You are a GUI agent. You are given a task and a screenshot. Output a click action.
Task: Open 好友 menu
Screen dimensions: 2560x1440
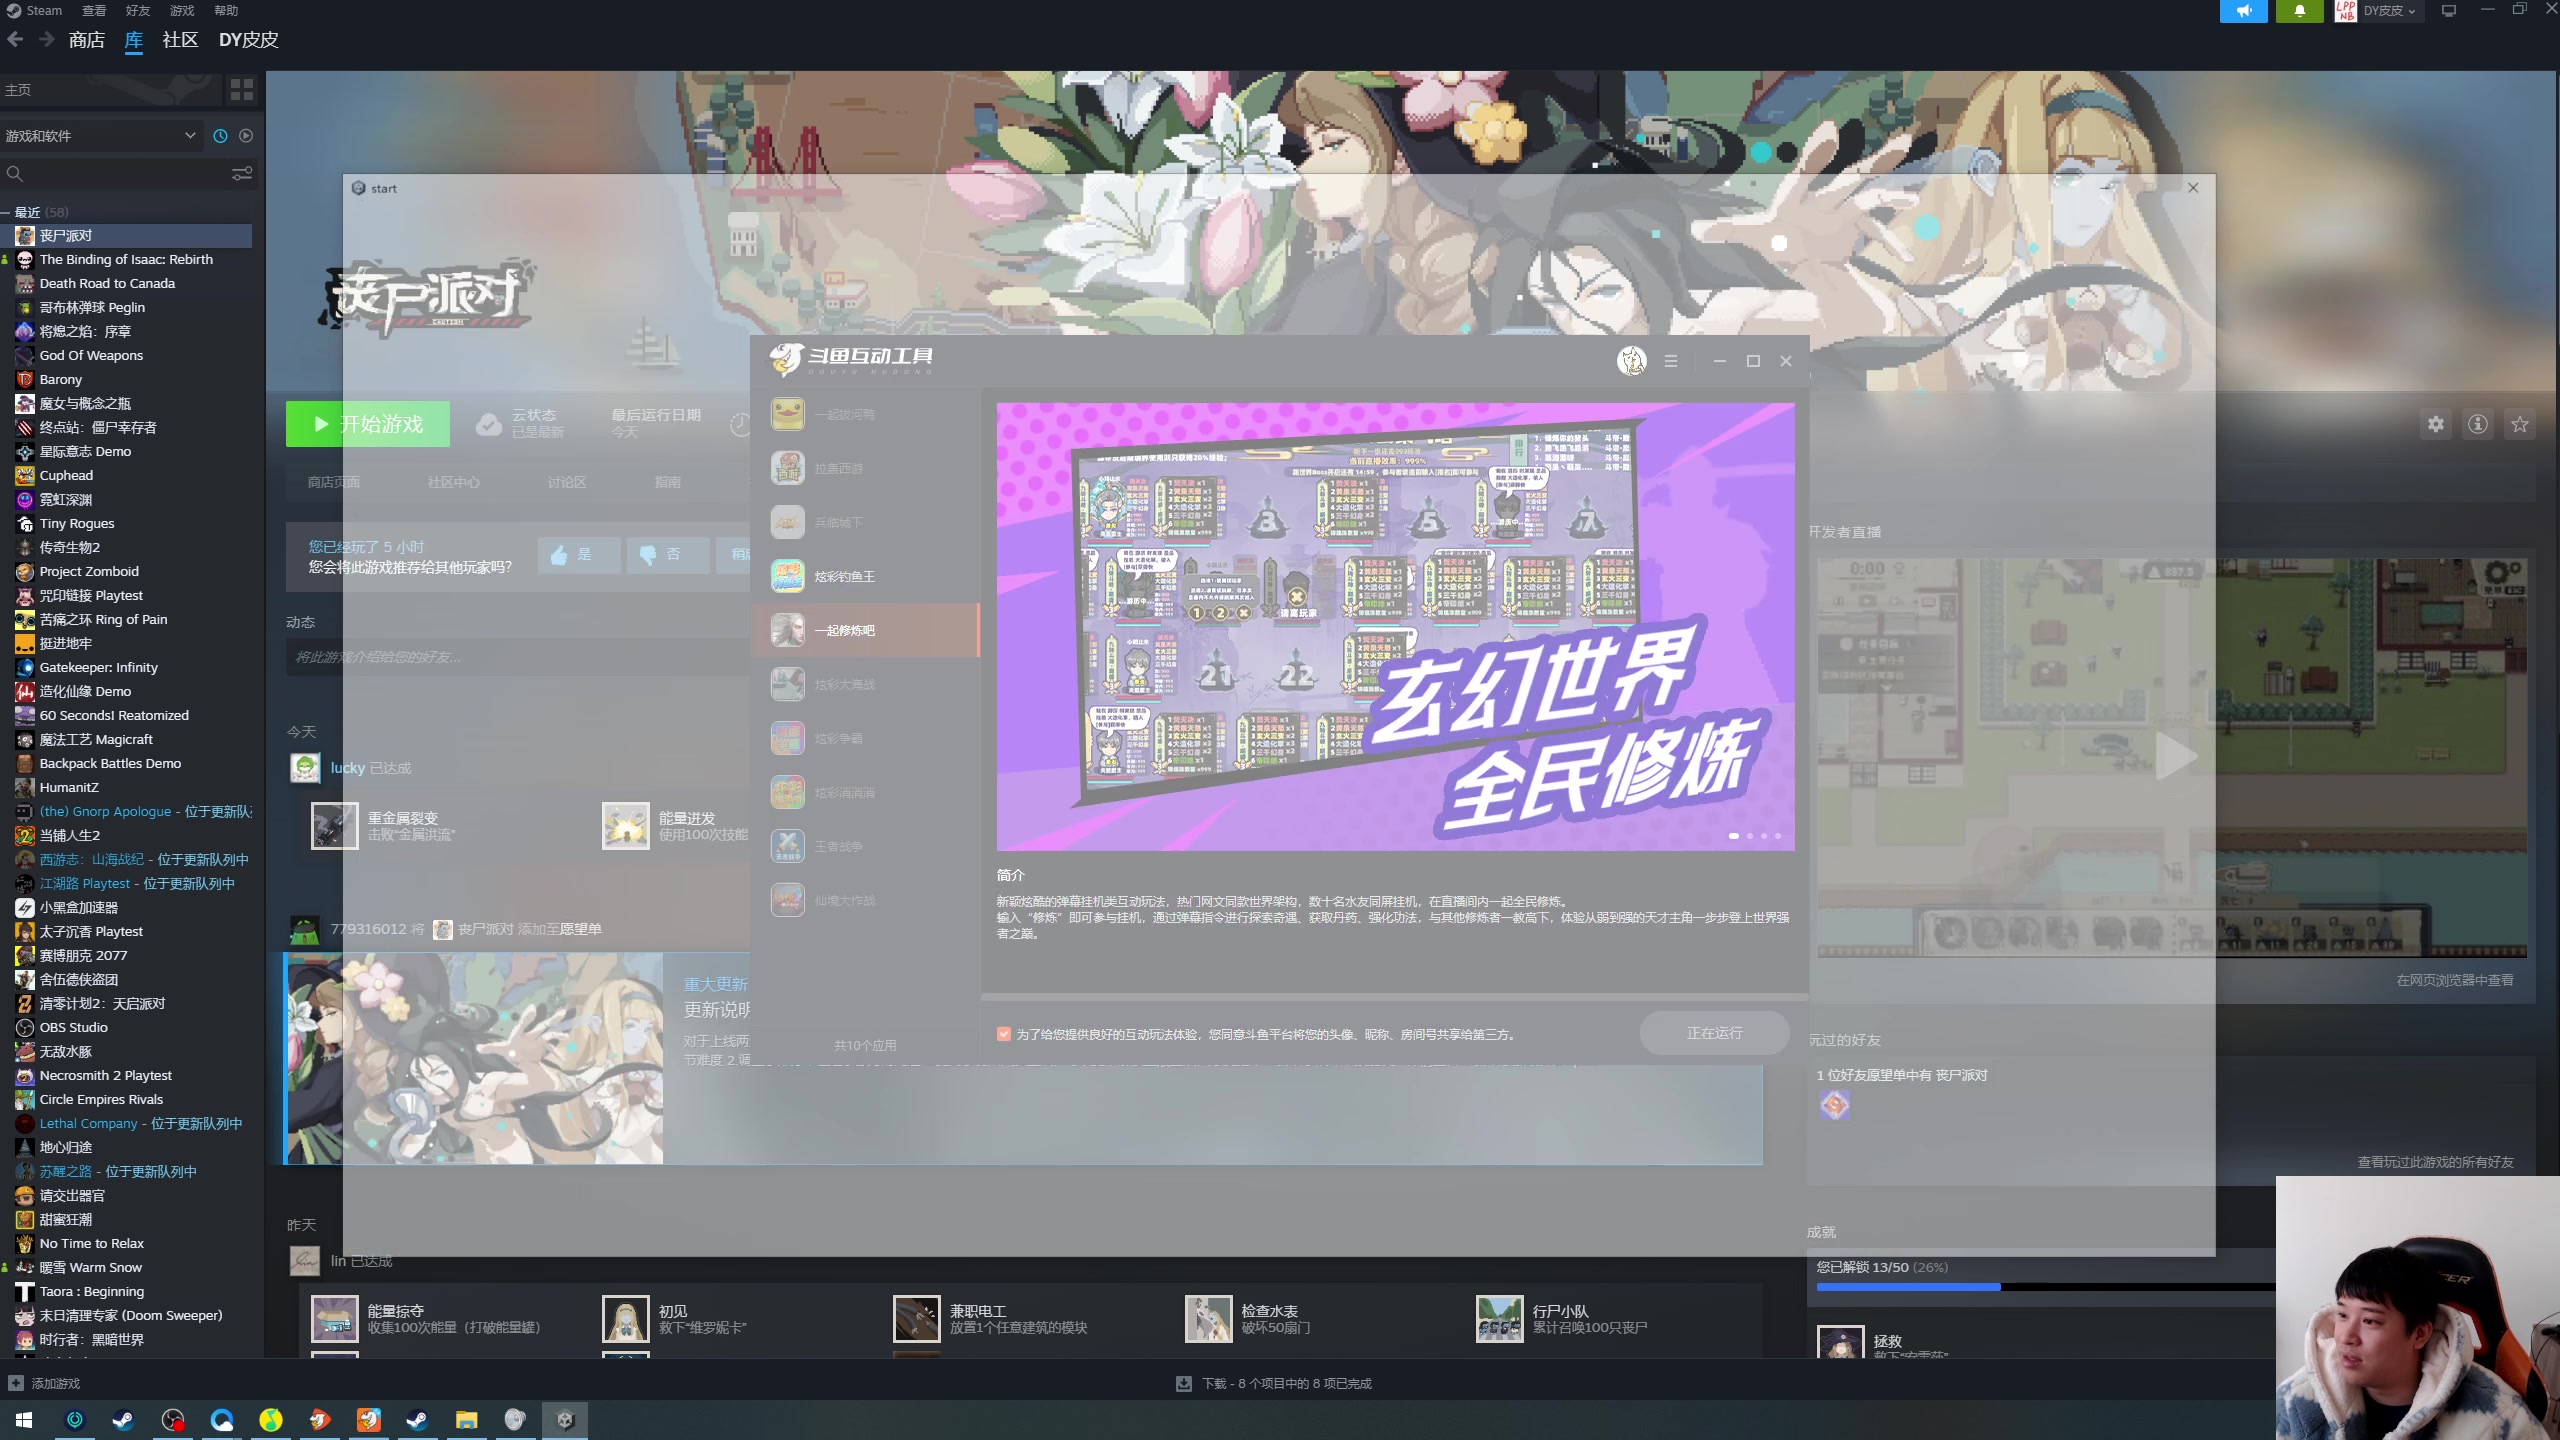tap(138, 11)
